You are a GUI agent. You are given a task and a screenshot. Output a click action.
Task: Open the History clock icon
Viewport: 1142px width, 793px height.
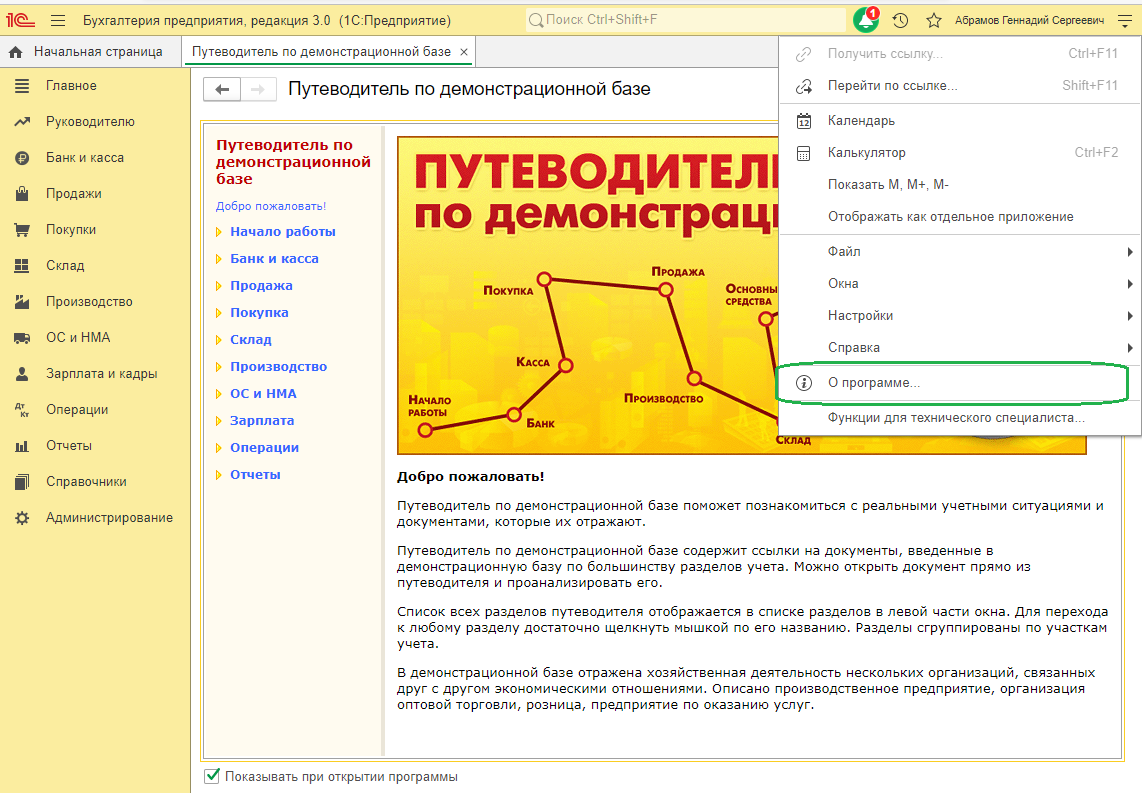[901, 20]
